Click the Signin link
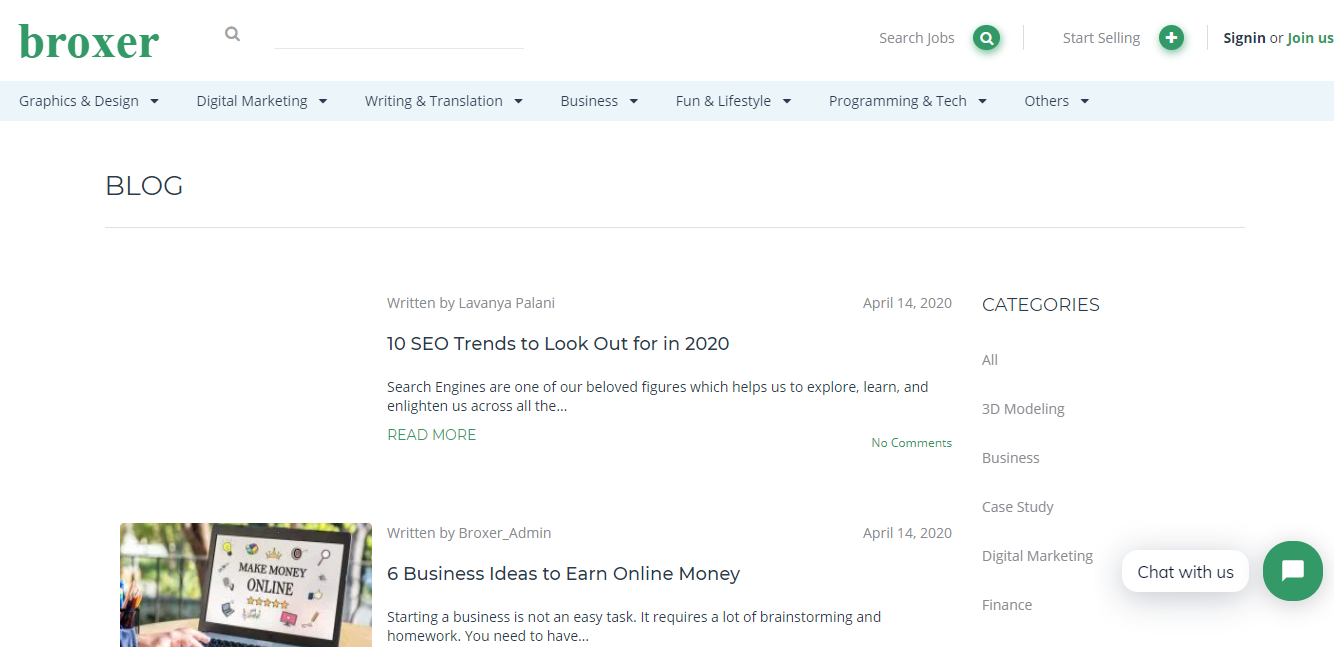This screenshot has width=1334, height=647. [x=1244, y=37]
